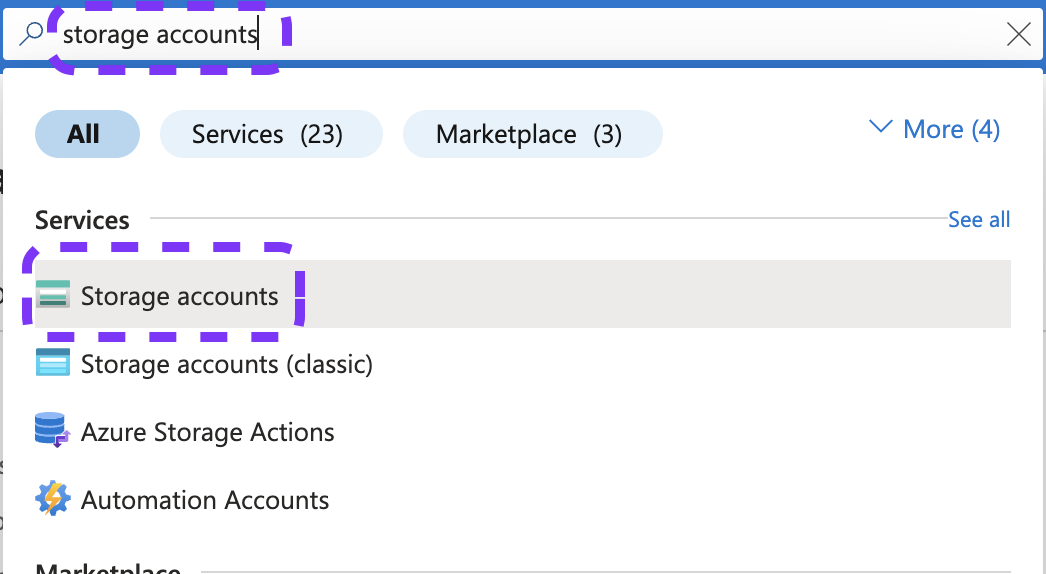Open Azure Storage Actions result
1046x574 pixels.
523,431
